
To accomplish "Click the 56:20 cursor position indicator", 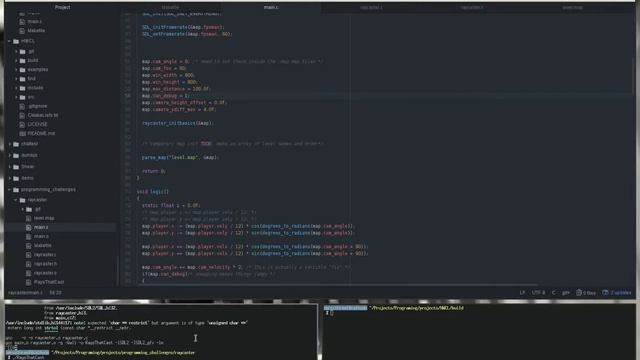I will (x=56, y=293).
